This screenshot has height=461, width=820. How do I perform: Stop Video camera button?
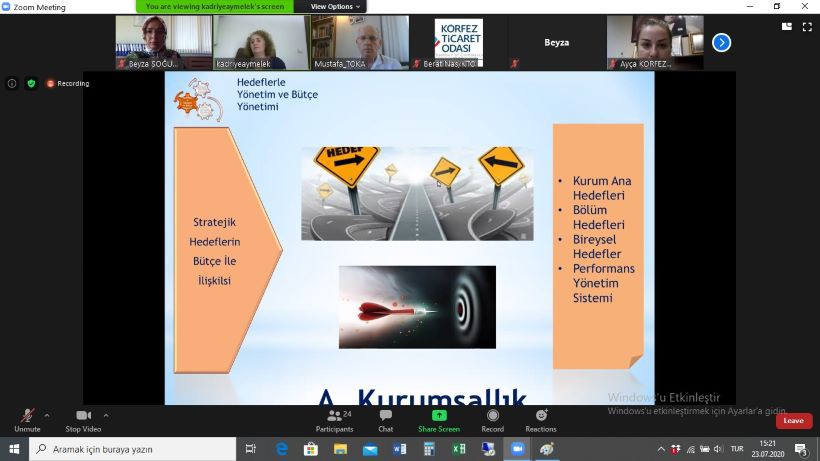click(x=83, y=421)
